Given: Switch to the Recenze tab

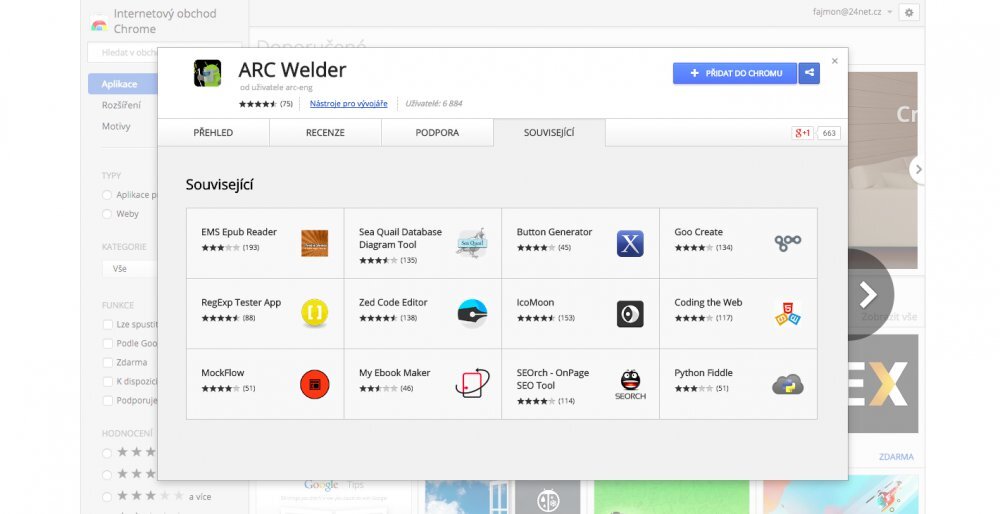Looking at the screenshot, I should click(325, 132).
